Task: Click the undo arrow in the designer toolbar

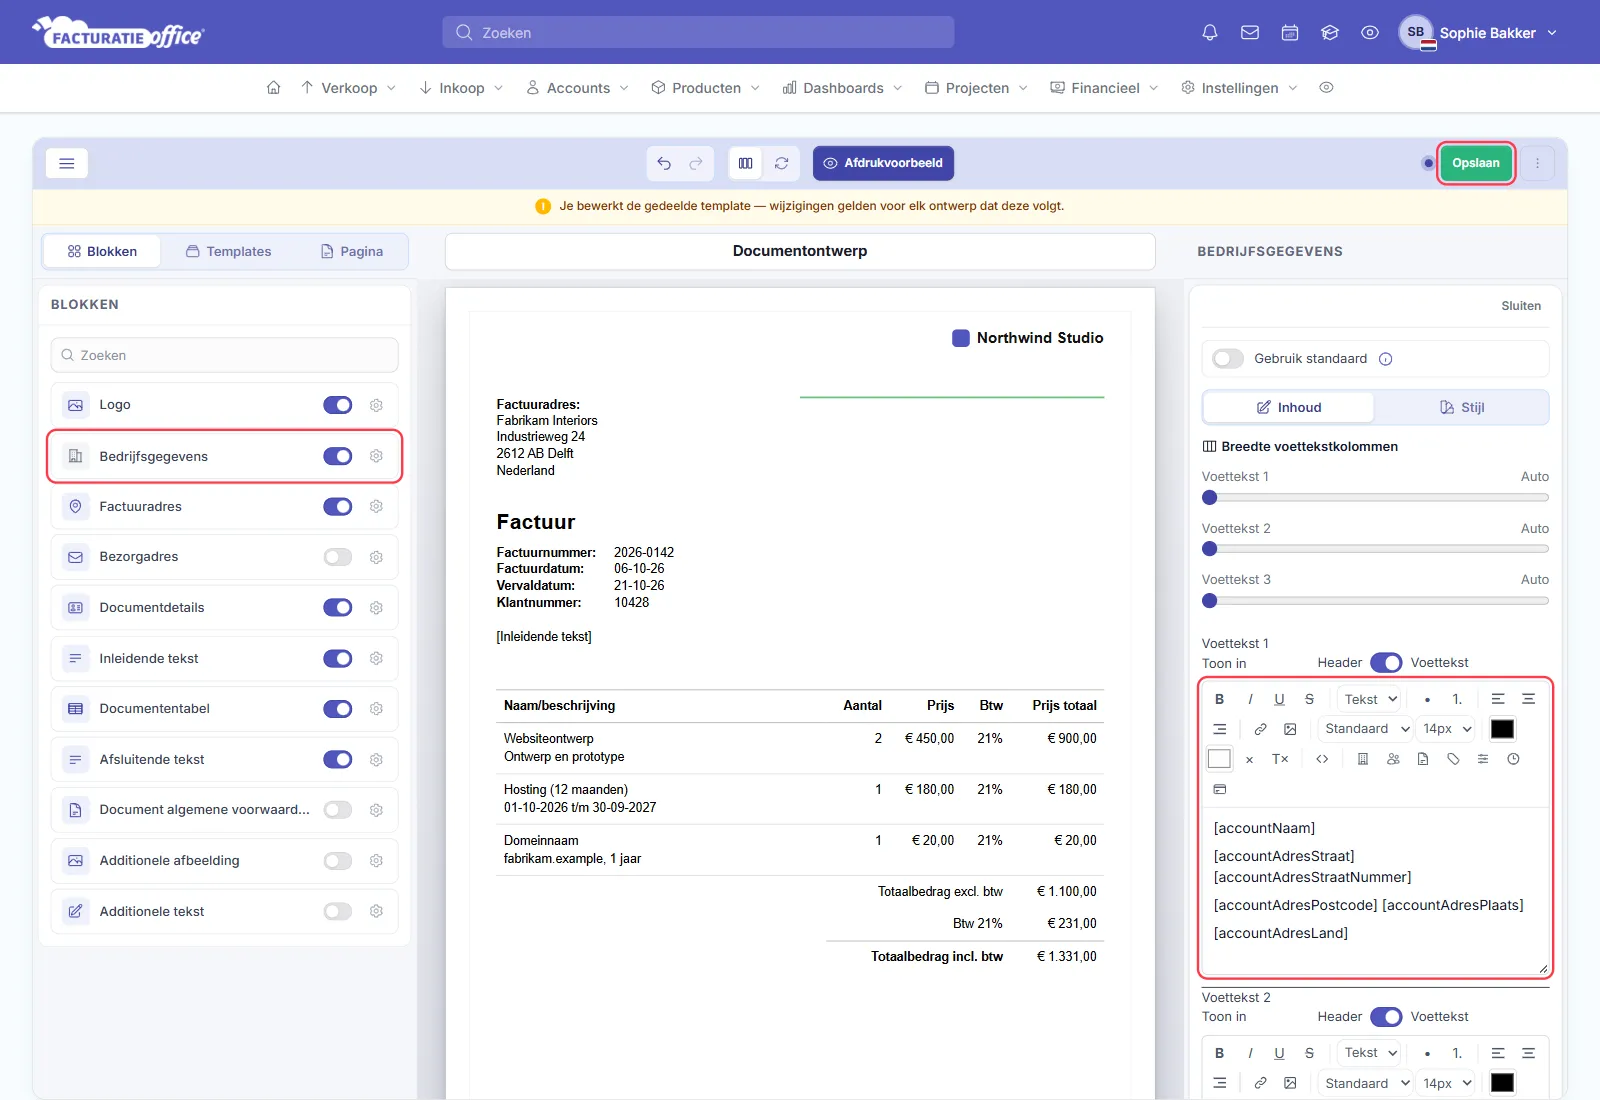Action: click(x=664, y=163)
